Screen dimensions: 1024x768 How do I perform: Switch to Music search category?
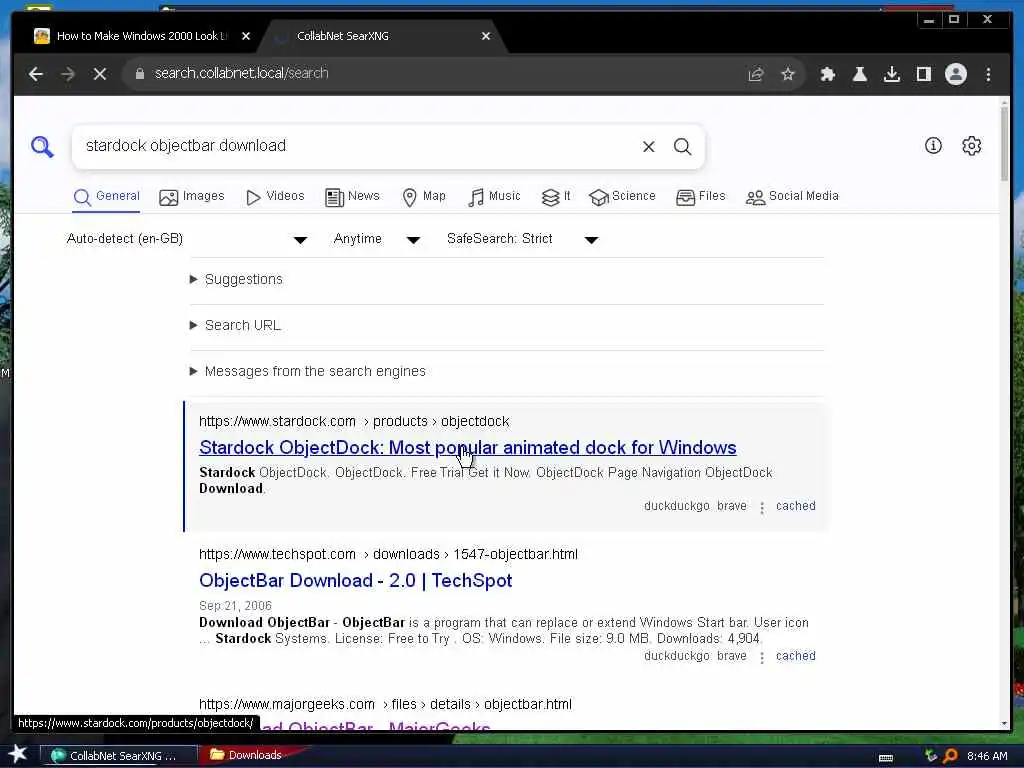(494, 197)
